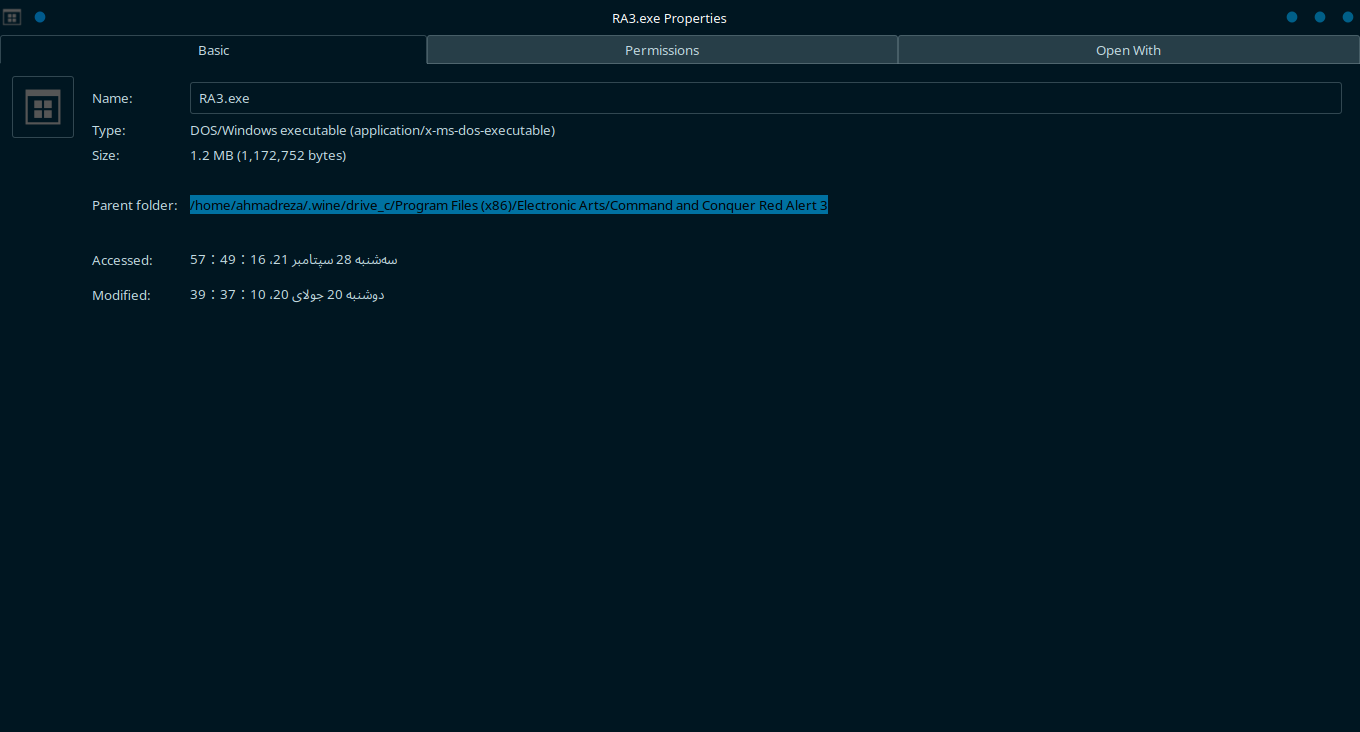
Task: Click the "Size:" label
Action: pos(106,155)
